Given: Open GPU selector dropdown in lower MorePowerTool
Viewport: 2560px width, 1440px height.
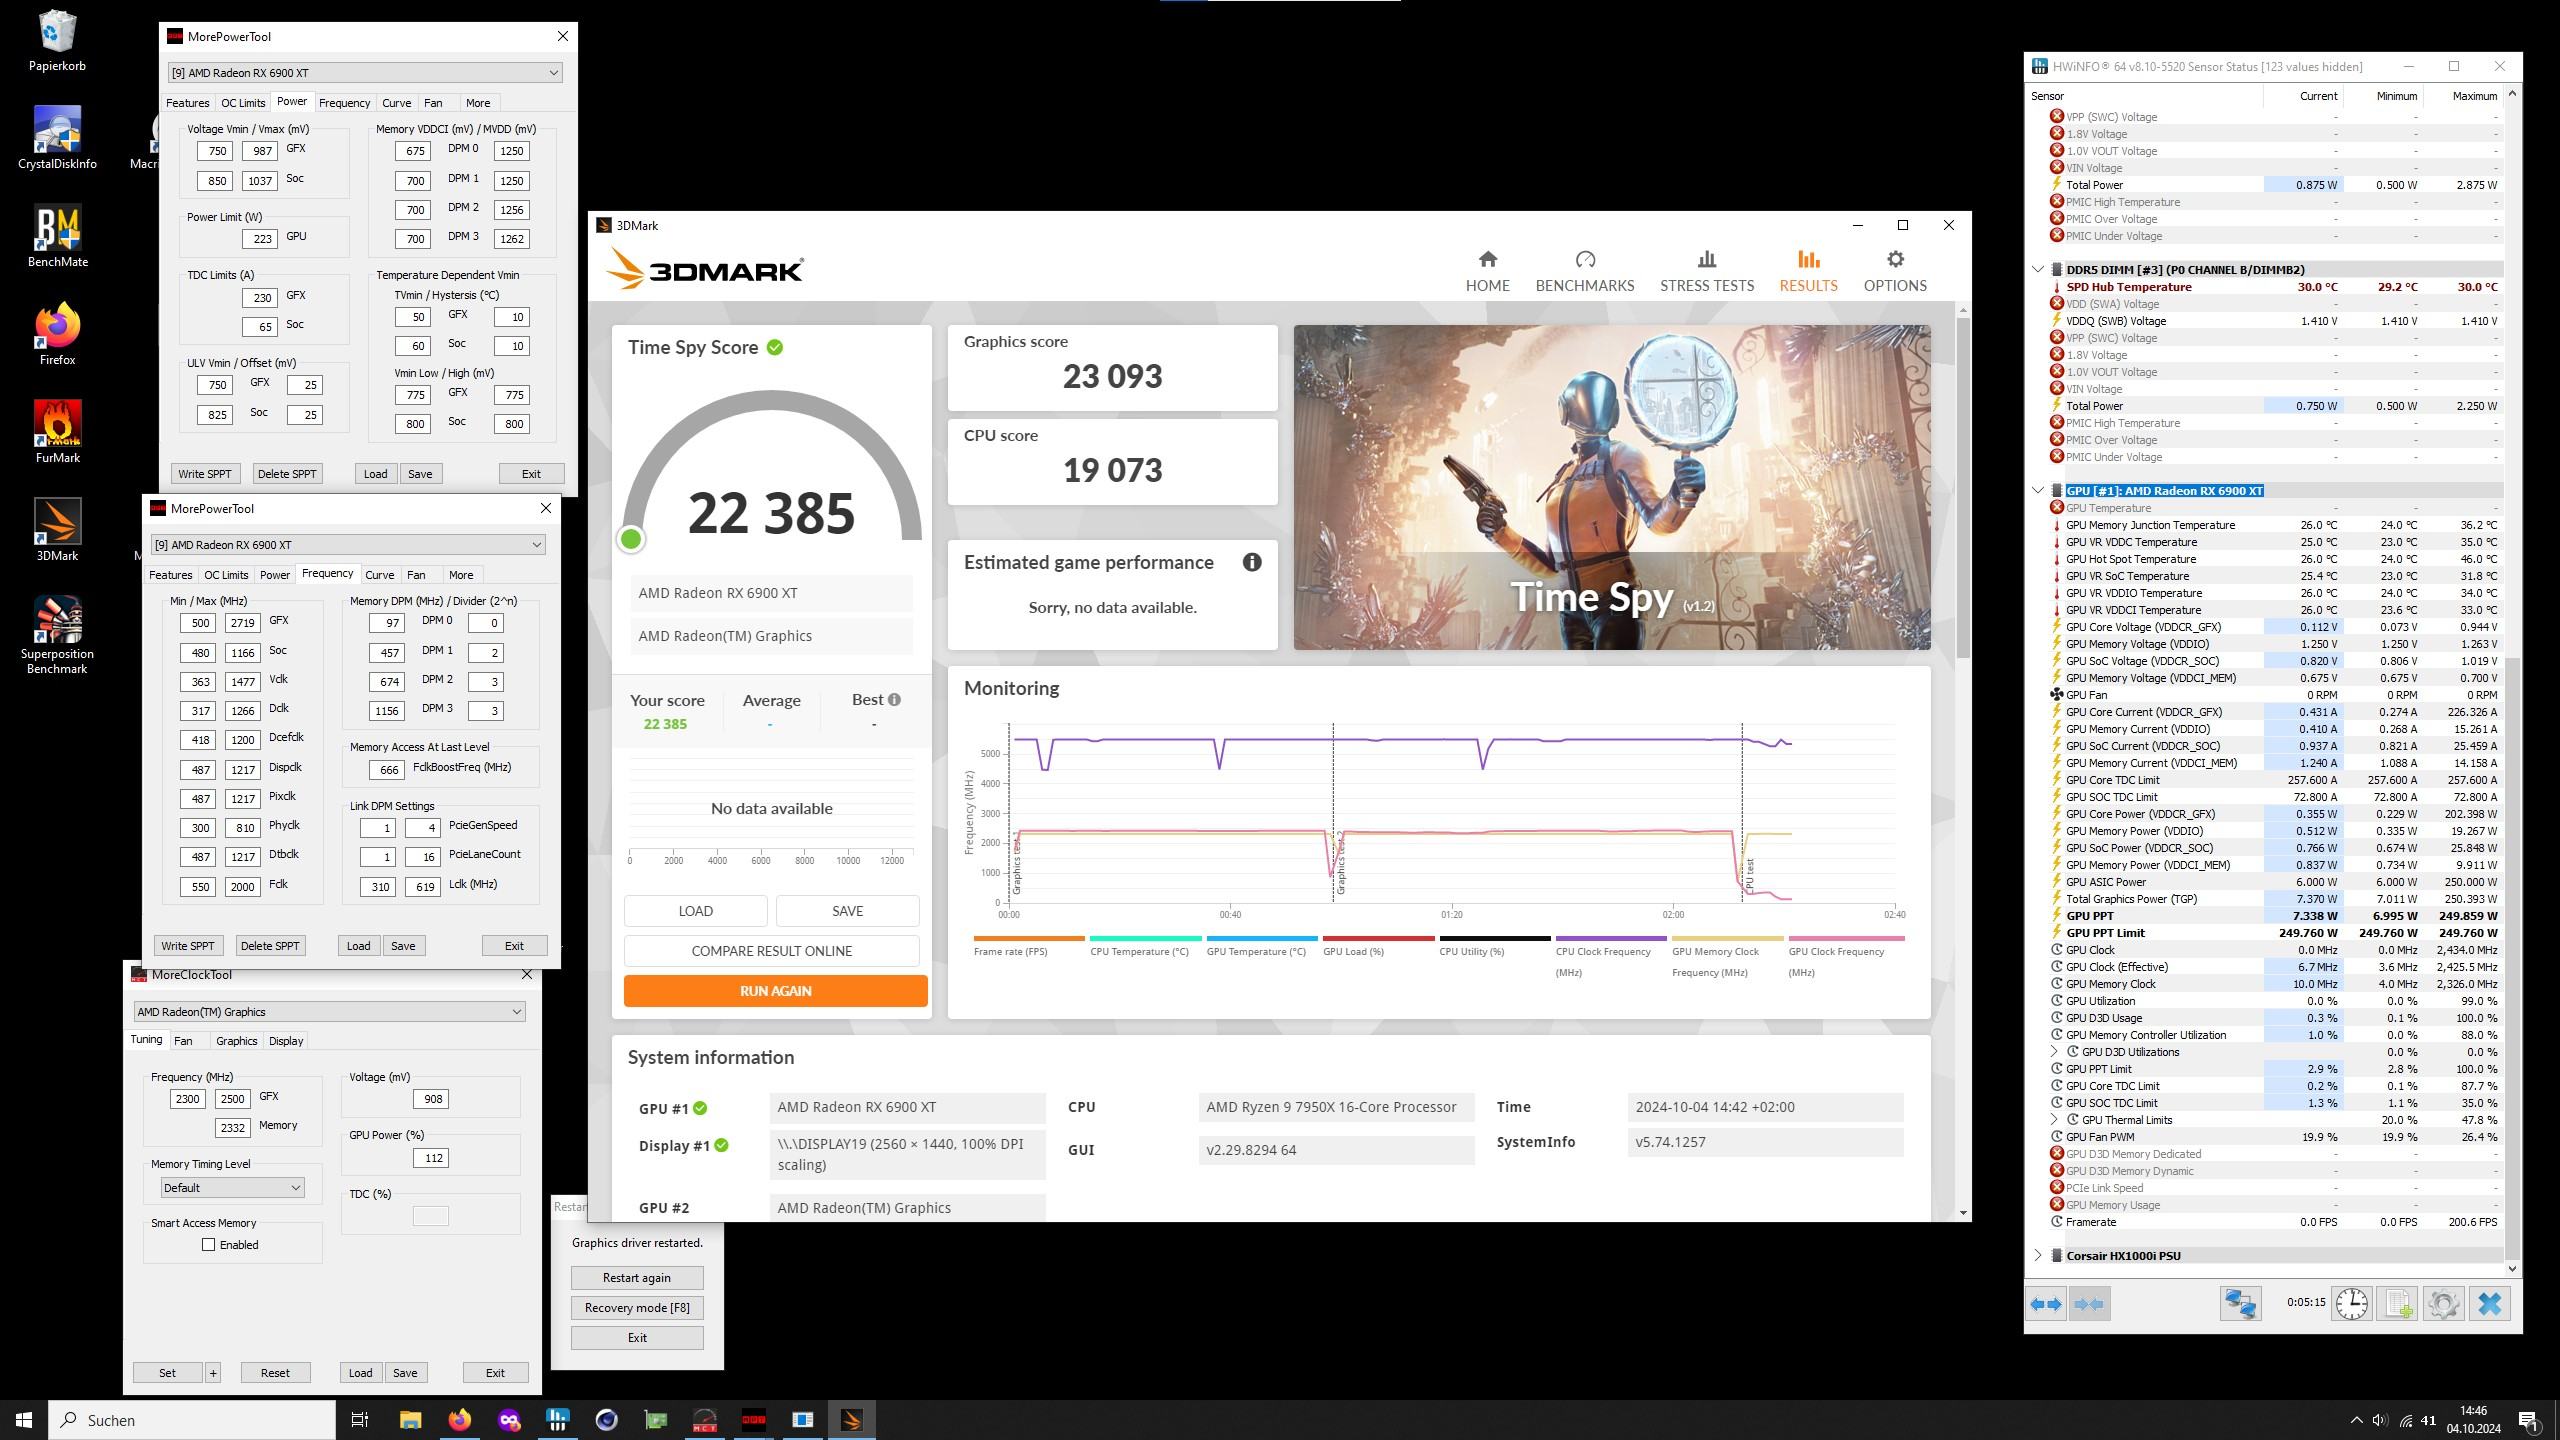Looking at the screenshot, I should click(x=348, y=545).
